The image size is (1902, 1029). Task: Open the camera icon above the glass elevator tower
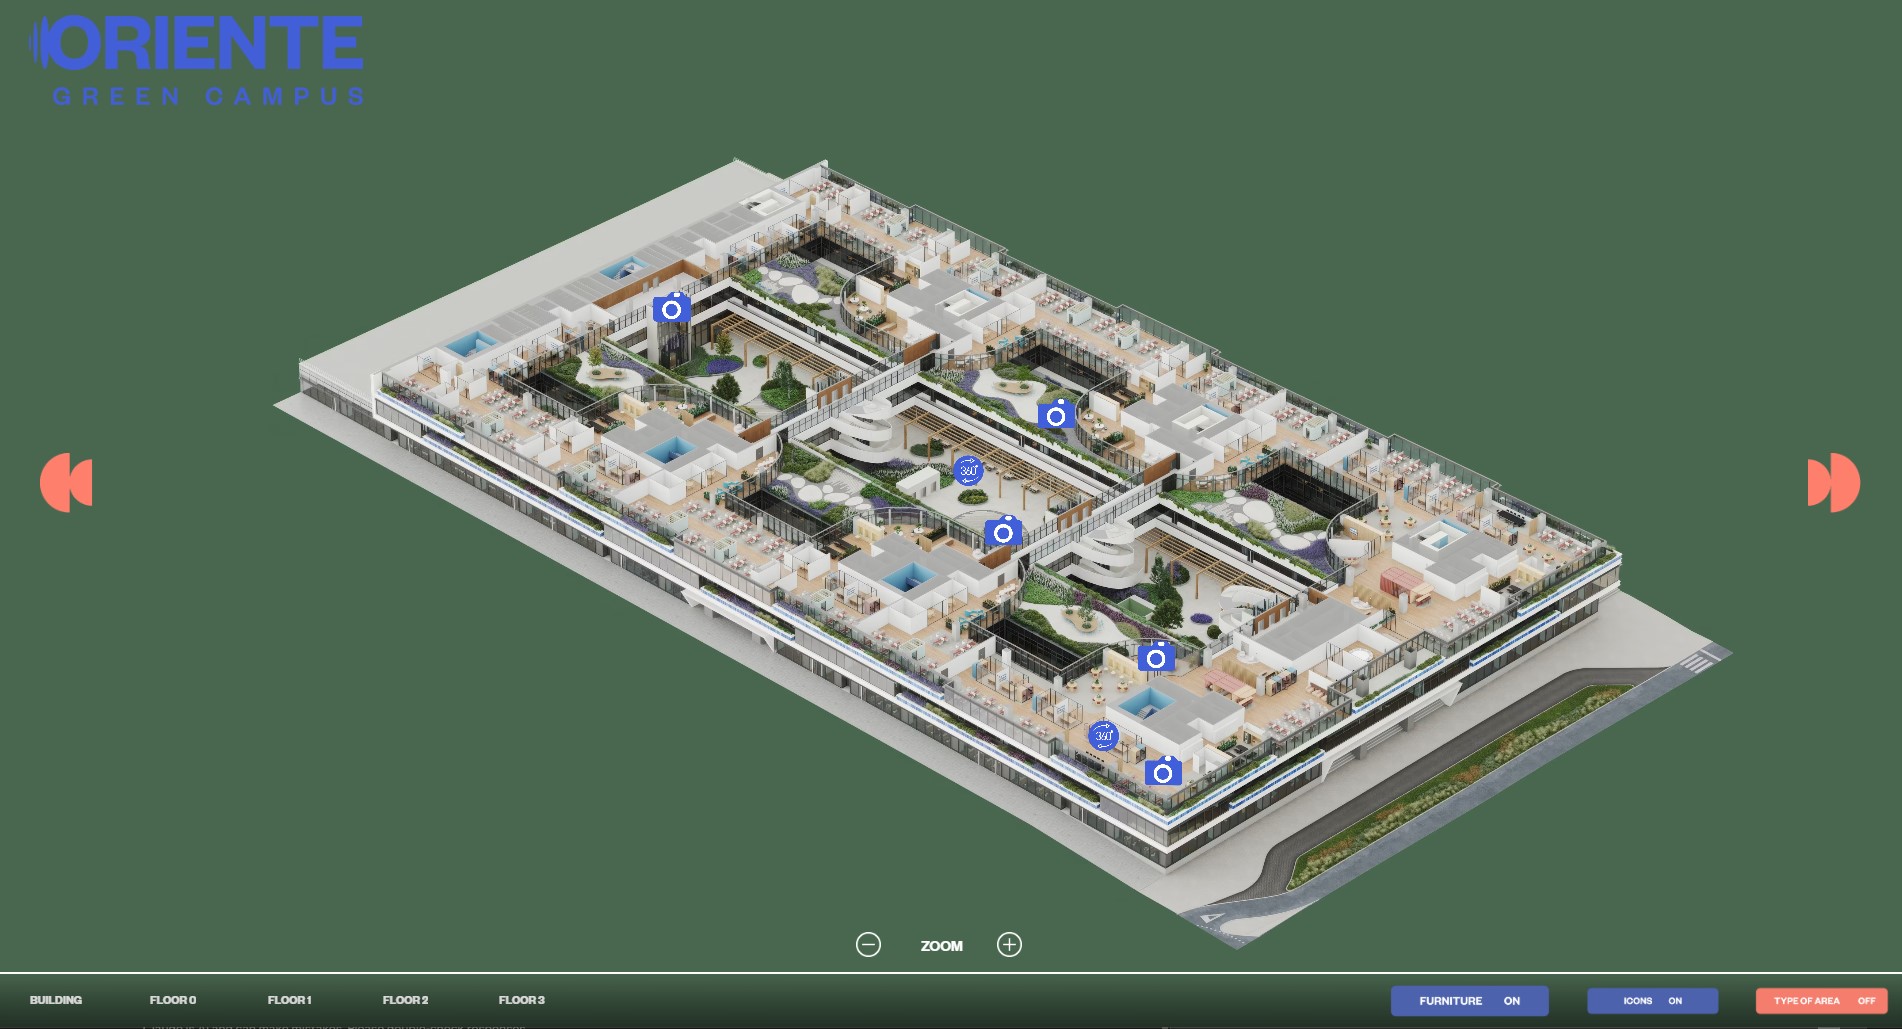click(x=672, y=308)
